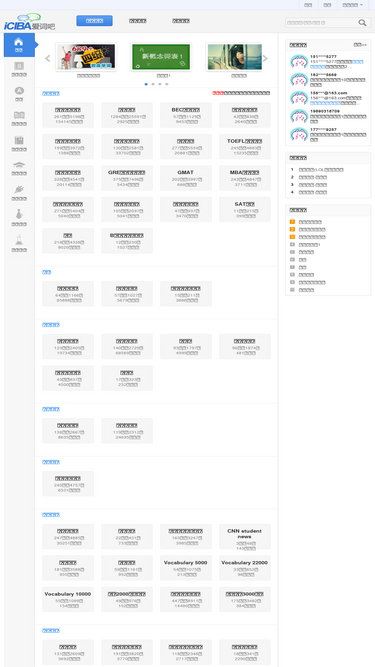Open the Vocabulary 10000 card
This screenshot has height=667, width=375.
pyautogui.click(x=68, y=599)
